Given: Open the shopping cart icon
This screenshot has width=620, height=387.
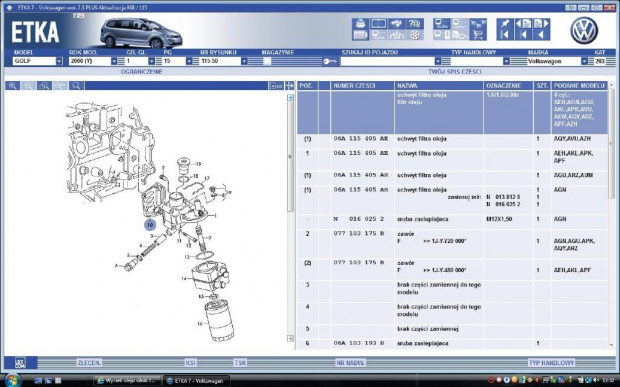Looking at the screenshot, I should tap(478, 35).
